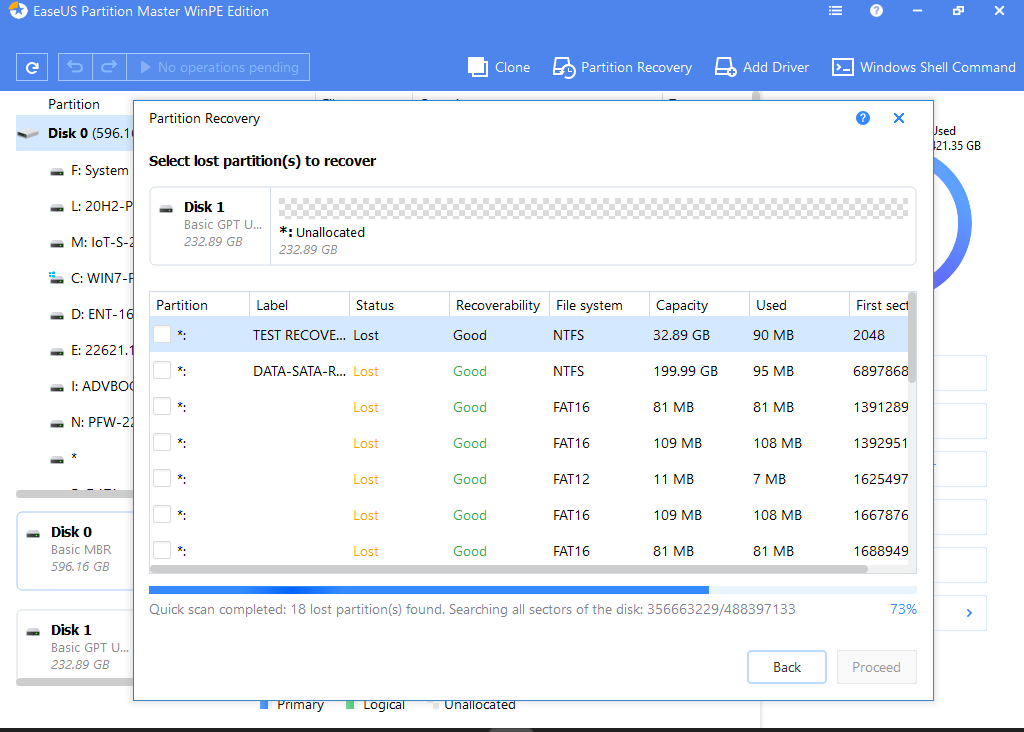Open Add Driver tool
The width and height of the screenshot is (1024, 732).
point(761,67)
